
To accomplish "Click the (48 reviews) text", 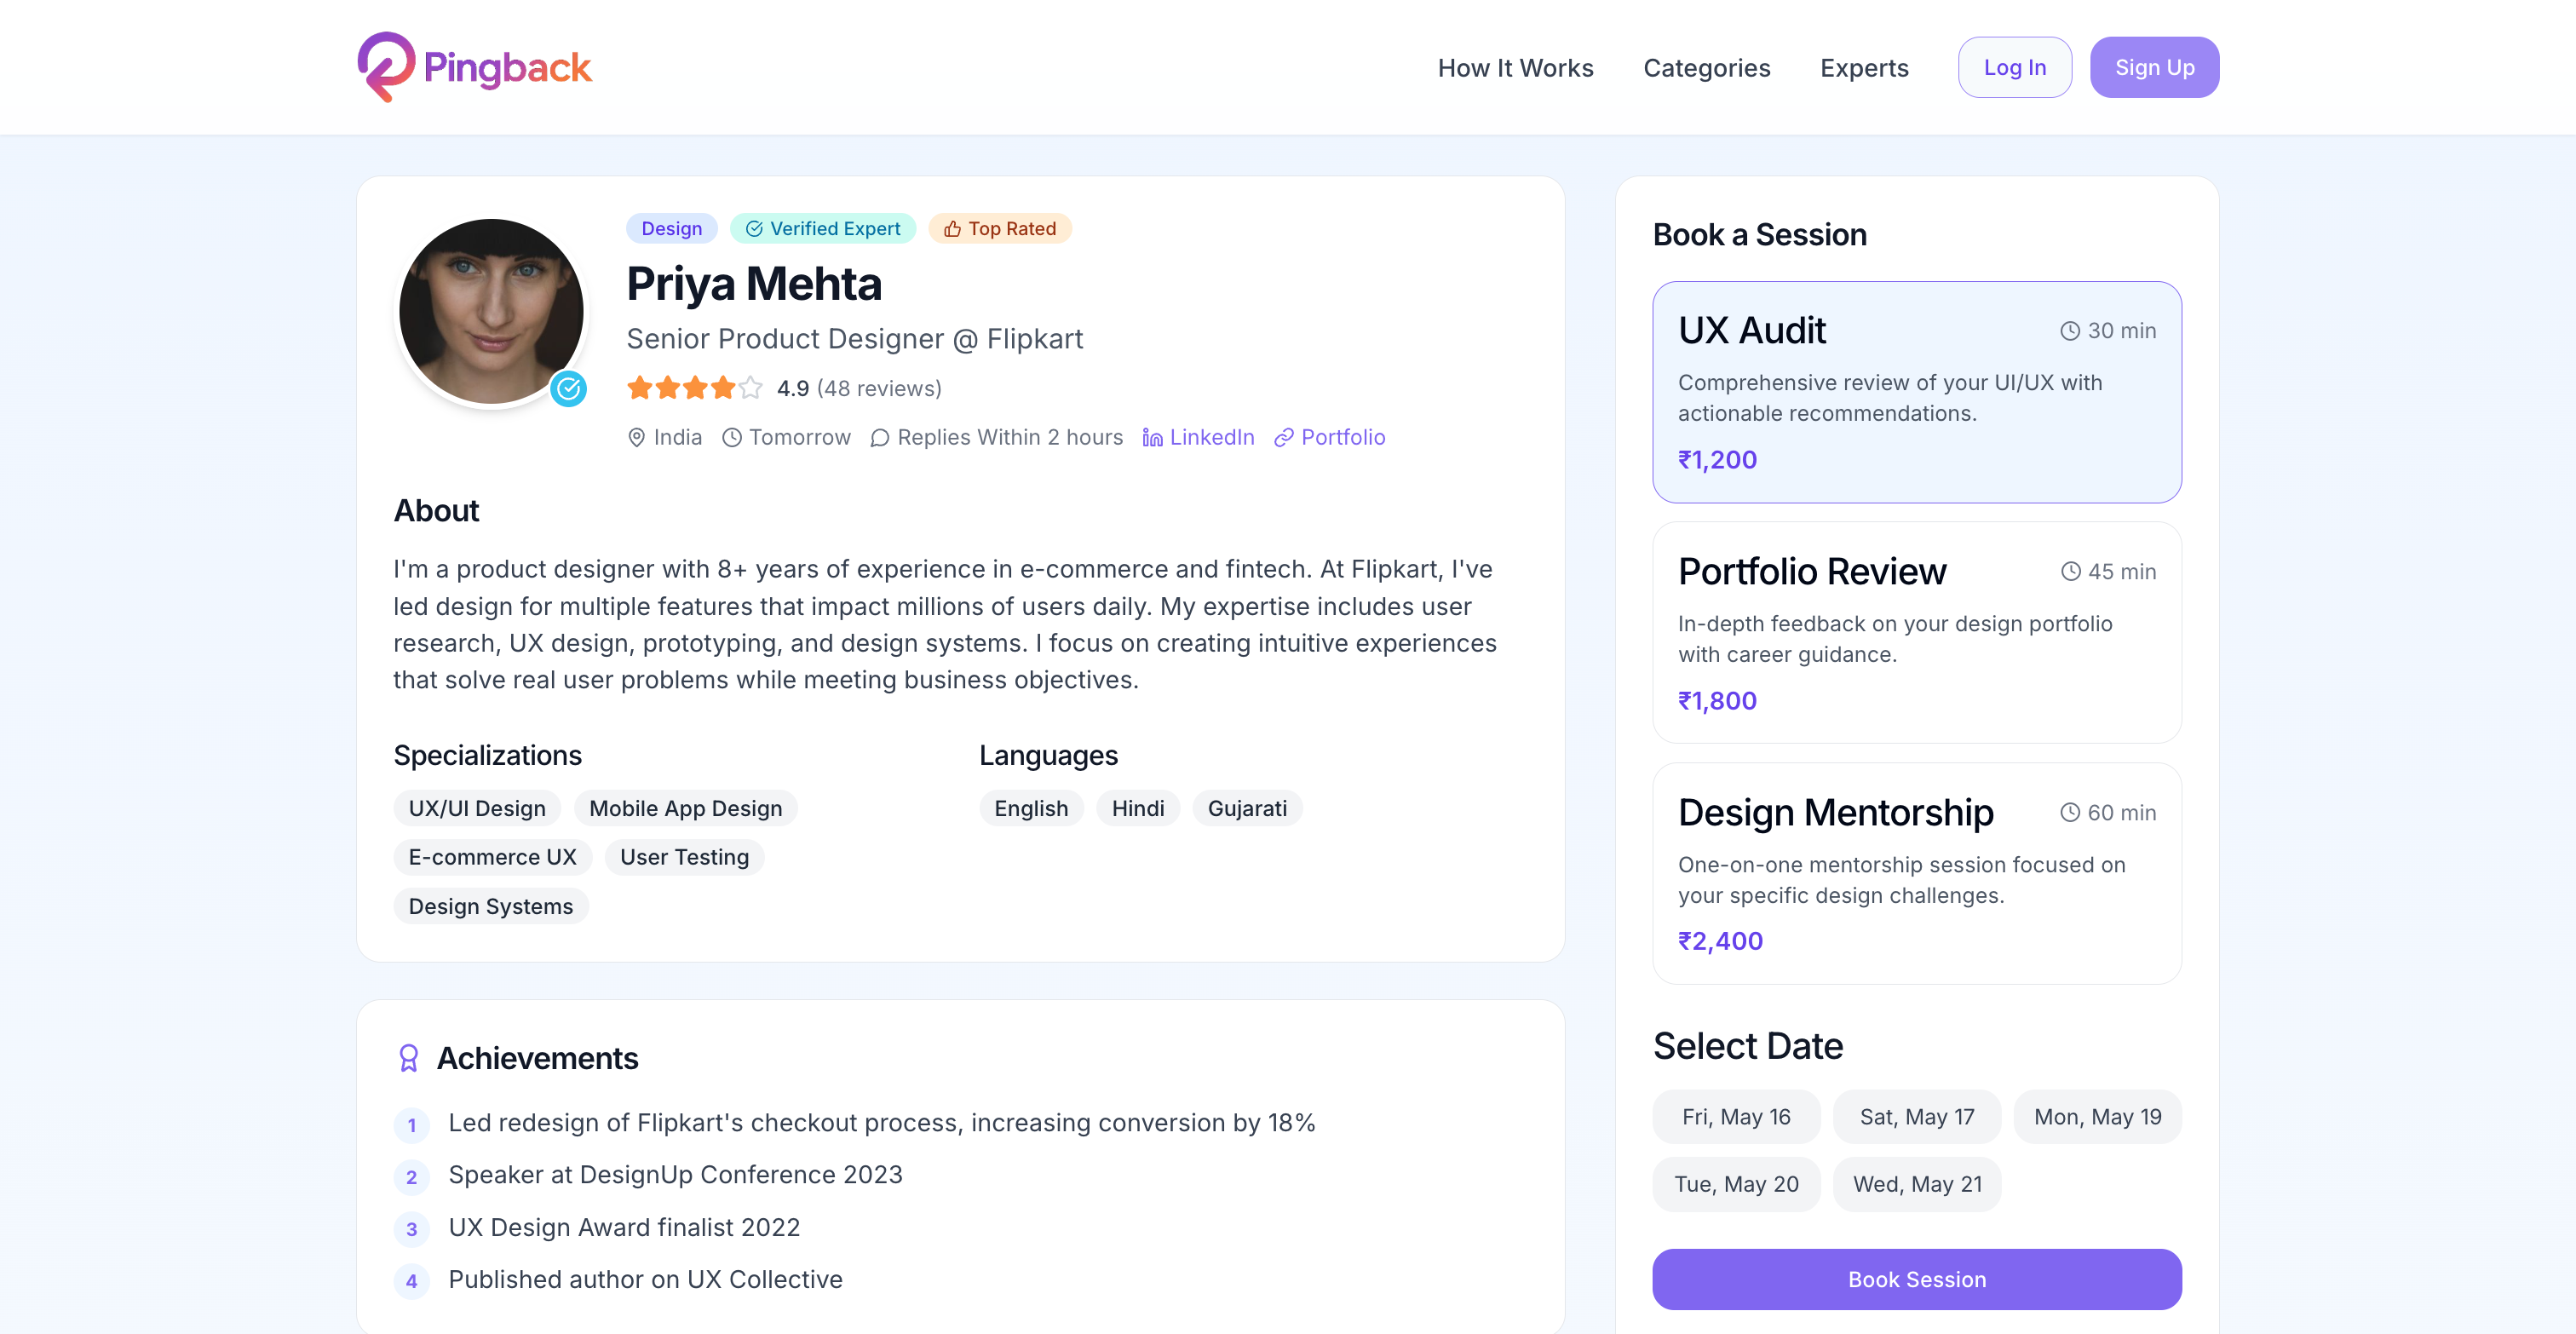I will [879, 388].
